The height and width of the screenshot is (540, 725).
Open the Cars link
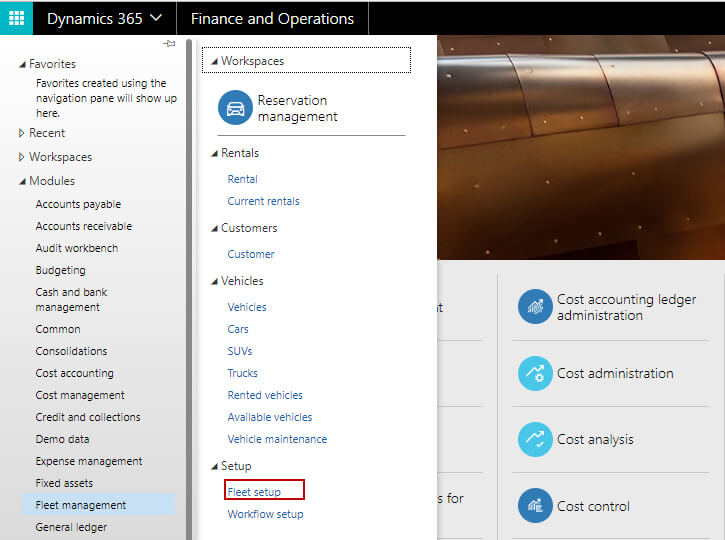[238, 329]
